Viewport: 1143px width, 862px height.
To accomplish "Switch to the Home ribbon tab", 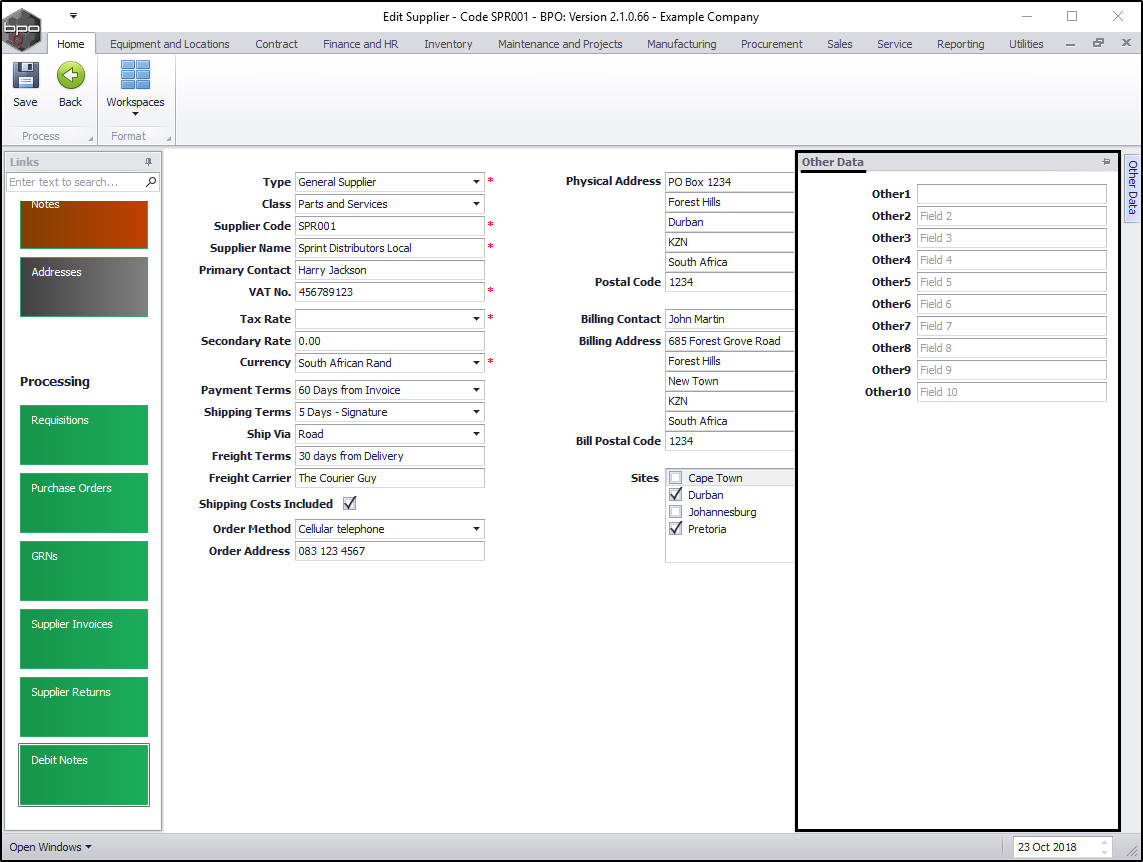I will [71, 44].
